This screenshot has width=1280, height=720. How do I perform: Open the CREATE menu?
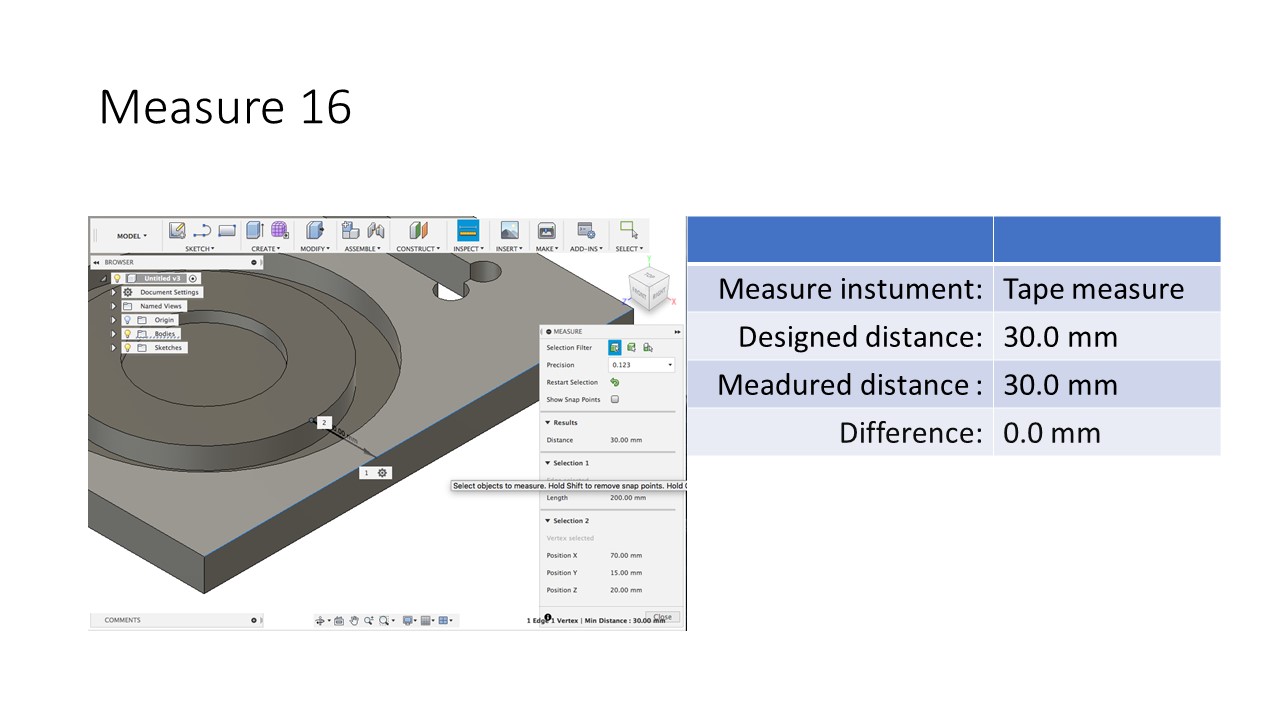(x=265, y=249)
